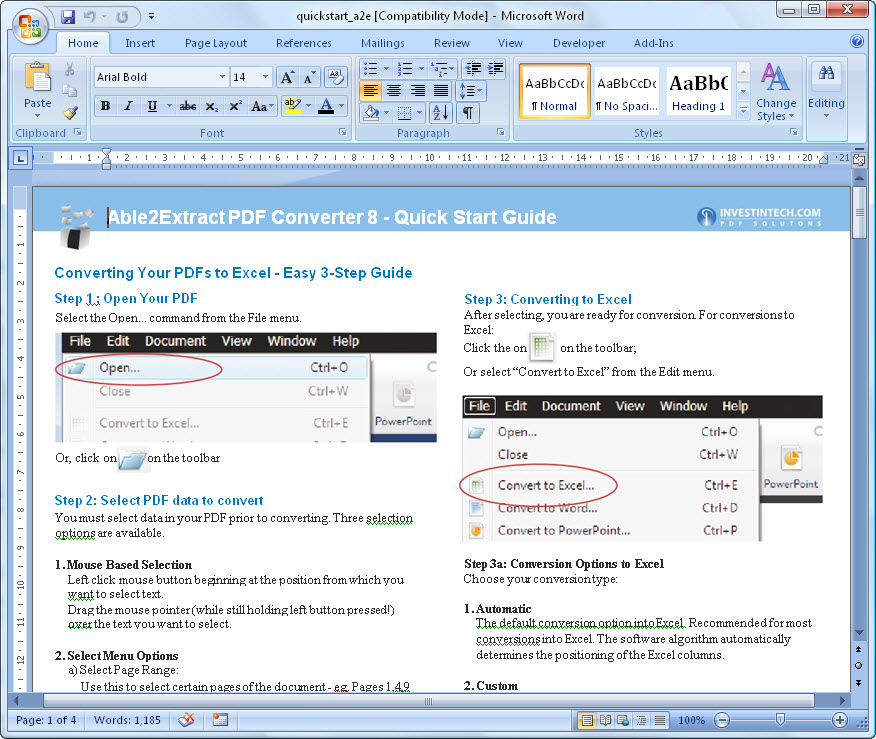
Task: Grow font size with large A icon
Action: 287,78
